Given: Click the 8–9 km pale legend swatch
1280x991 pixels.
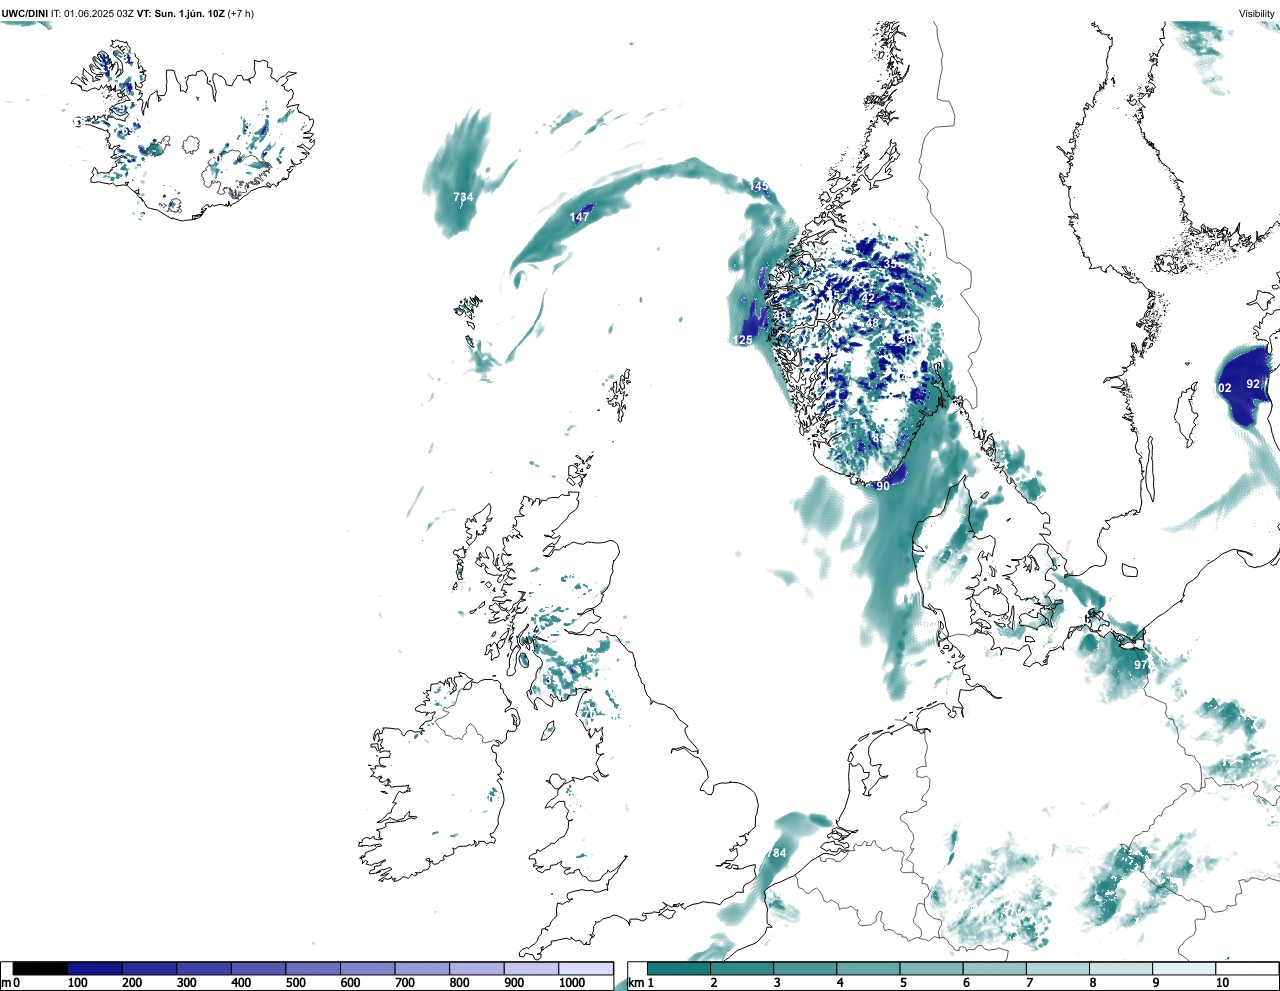Looking at the screenshot, I should click(1120, 968).
